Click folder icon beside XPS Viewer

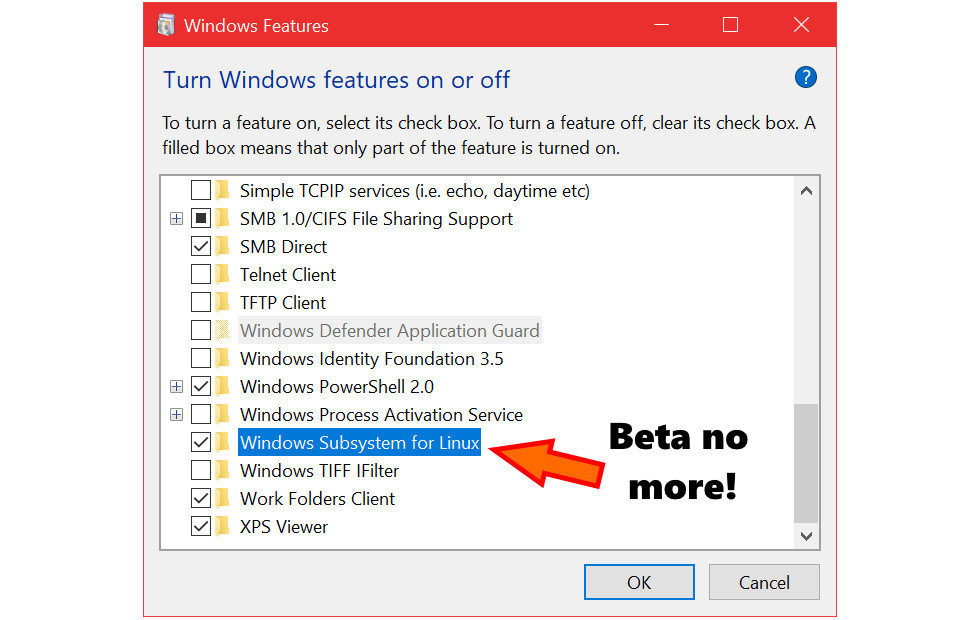tap(222, 526)
